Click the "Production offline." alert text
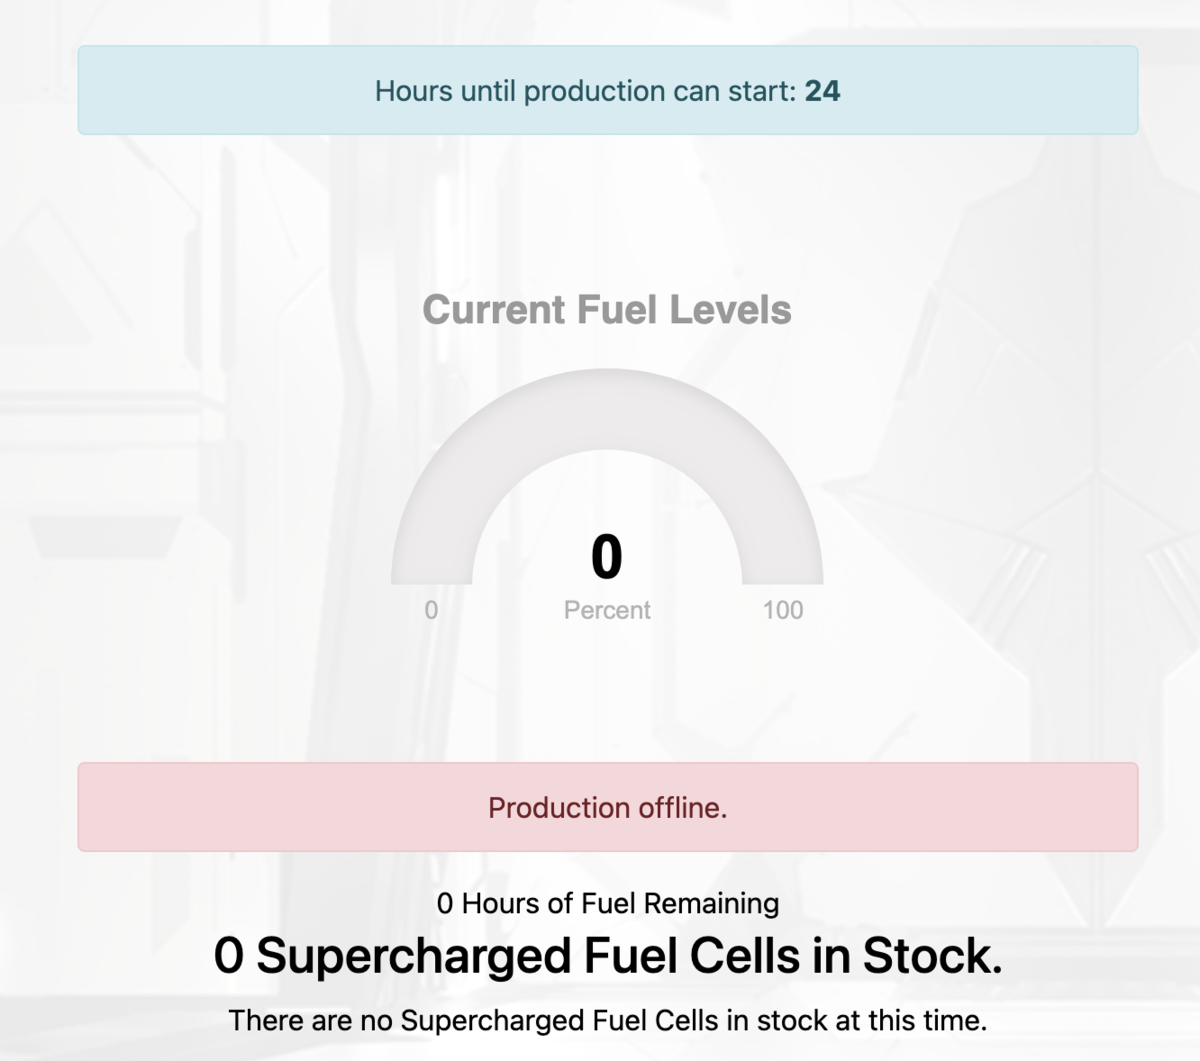 [x=607, y=808]
